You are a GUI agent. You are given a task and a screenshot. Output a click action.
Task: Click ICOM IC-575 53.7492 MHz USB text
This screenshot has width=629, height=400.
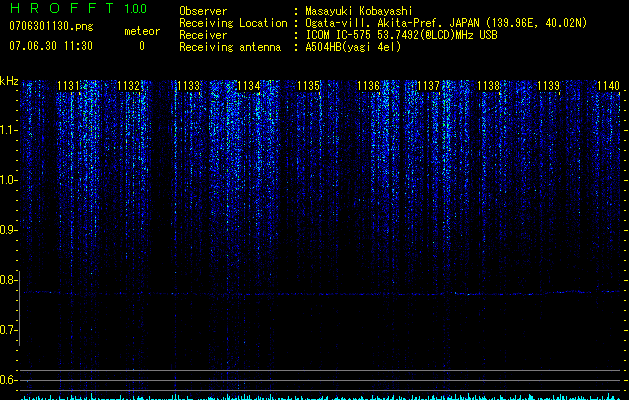click(401, 35)
